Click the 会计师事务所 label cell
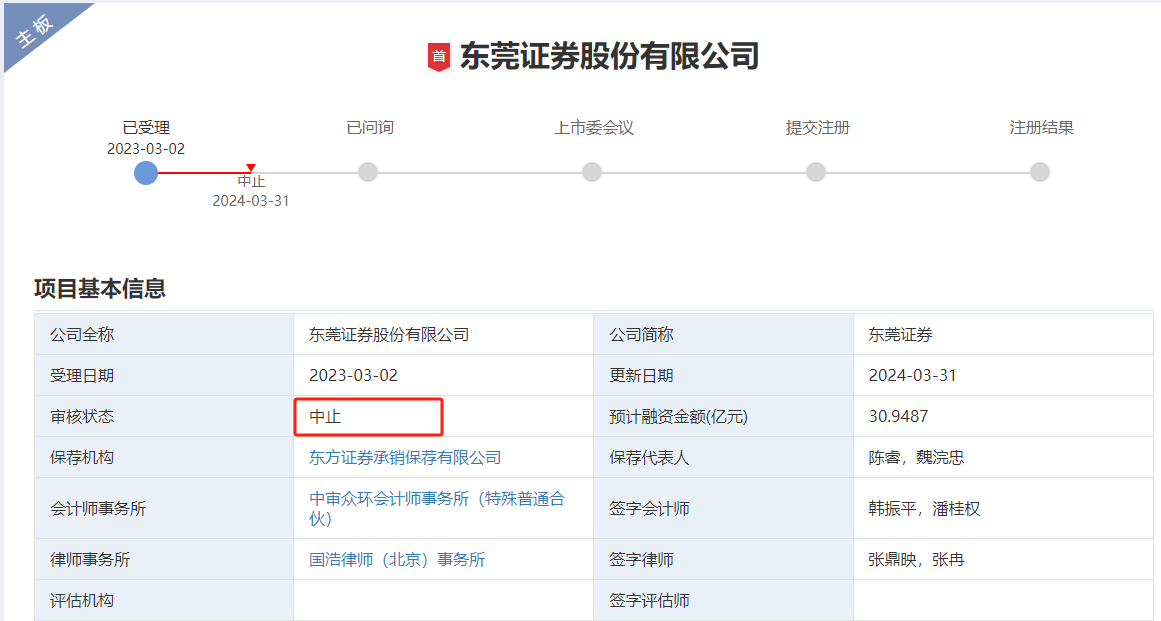The height and width of the screenshot is (621, 1161). tap(164, 508)
